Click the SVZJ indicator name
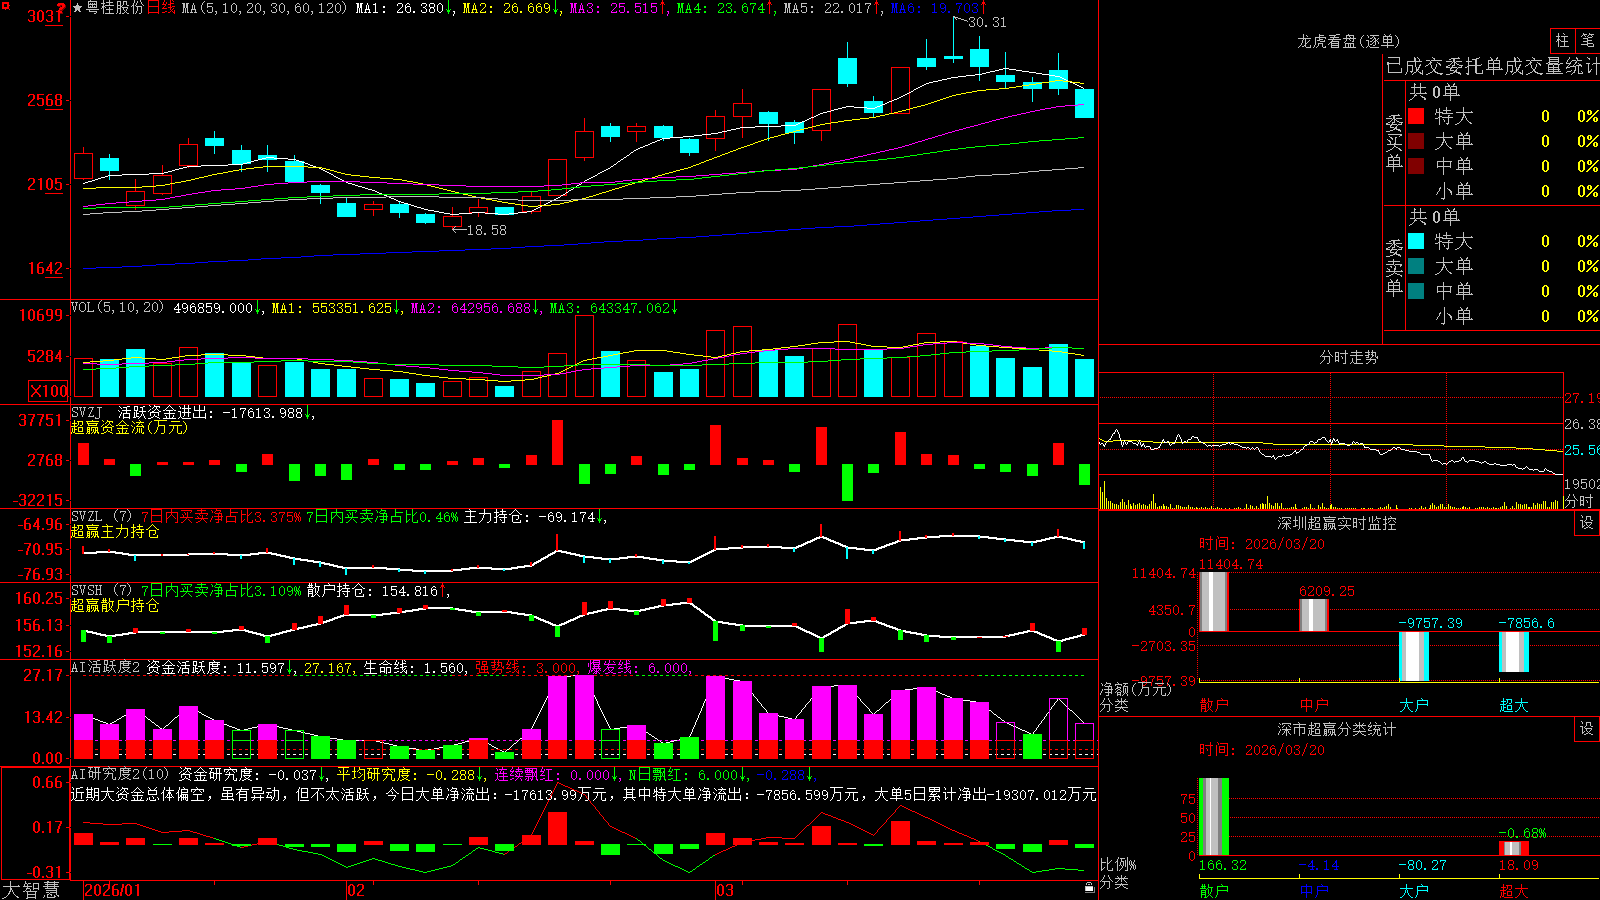The image size is (1600, 900). [x=87, y=412]
